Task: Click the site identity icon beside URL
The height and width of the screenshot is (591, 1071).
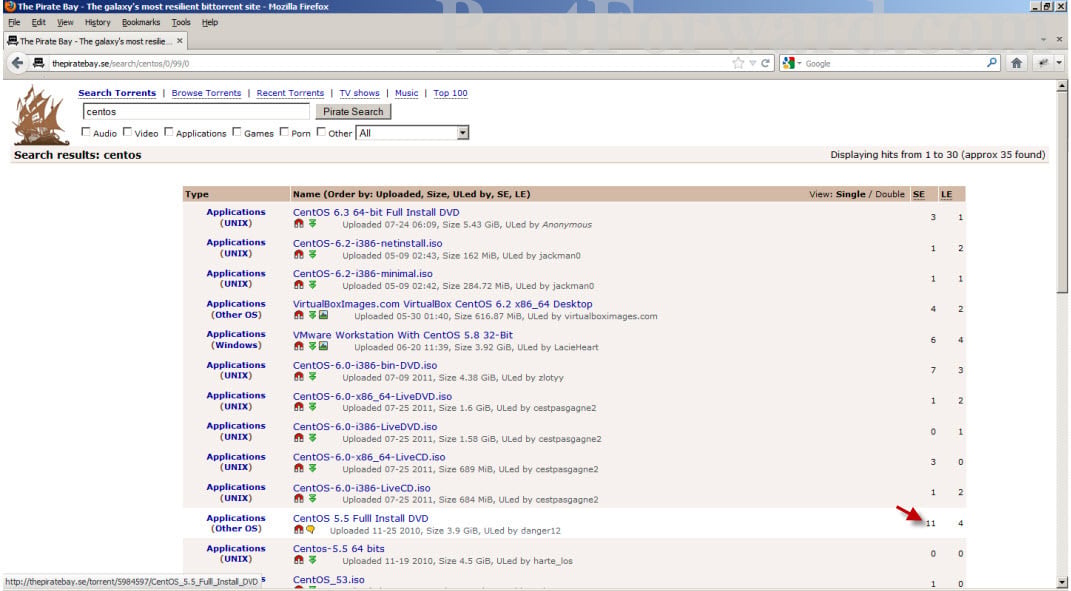Action: (39, 63)
